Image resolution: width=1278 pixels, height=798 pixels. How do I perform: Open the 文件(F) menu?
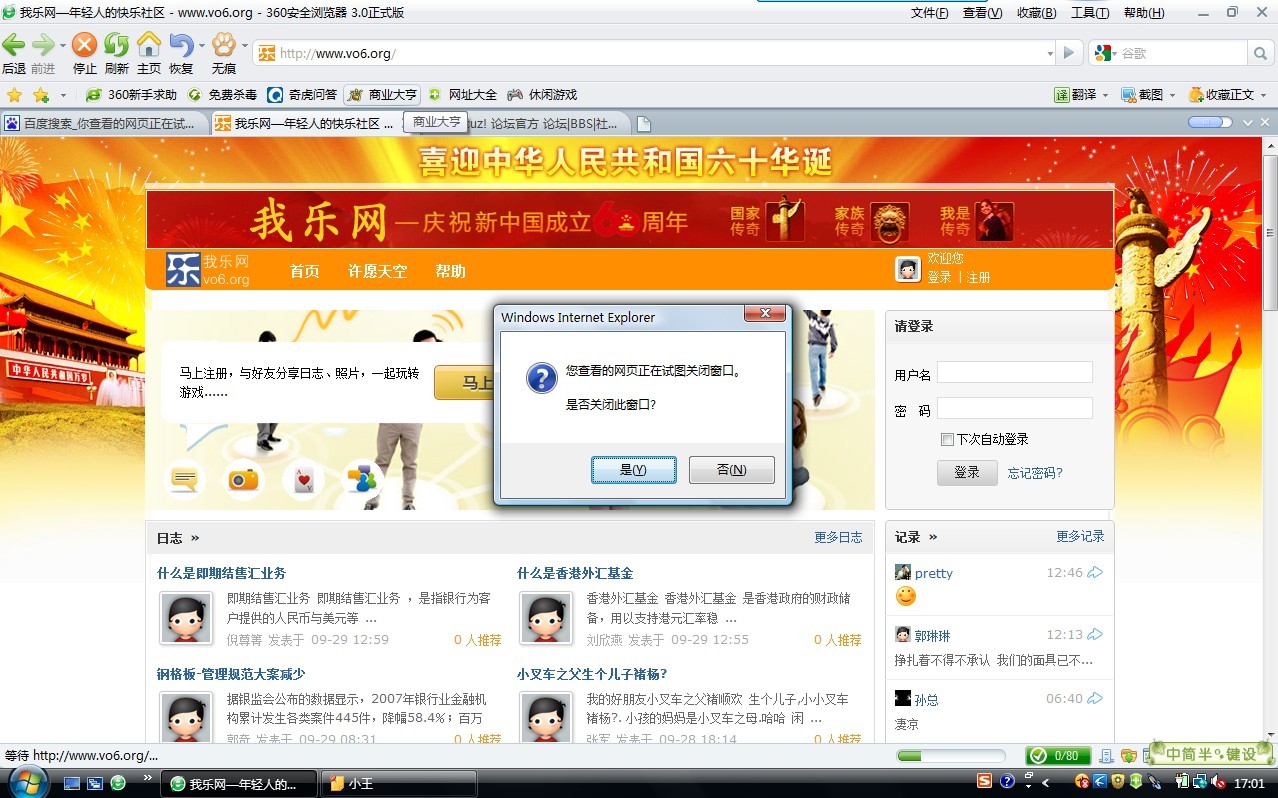click(930, 13)
